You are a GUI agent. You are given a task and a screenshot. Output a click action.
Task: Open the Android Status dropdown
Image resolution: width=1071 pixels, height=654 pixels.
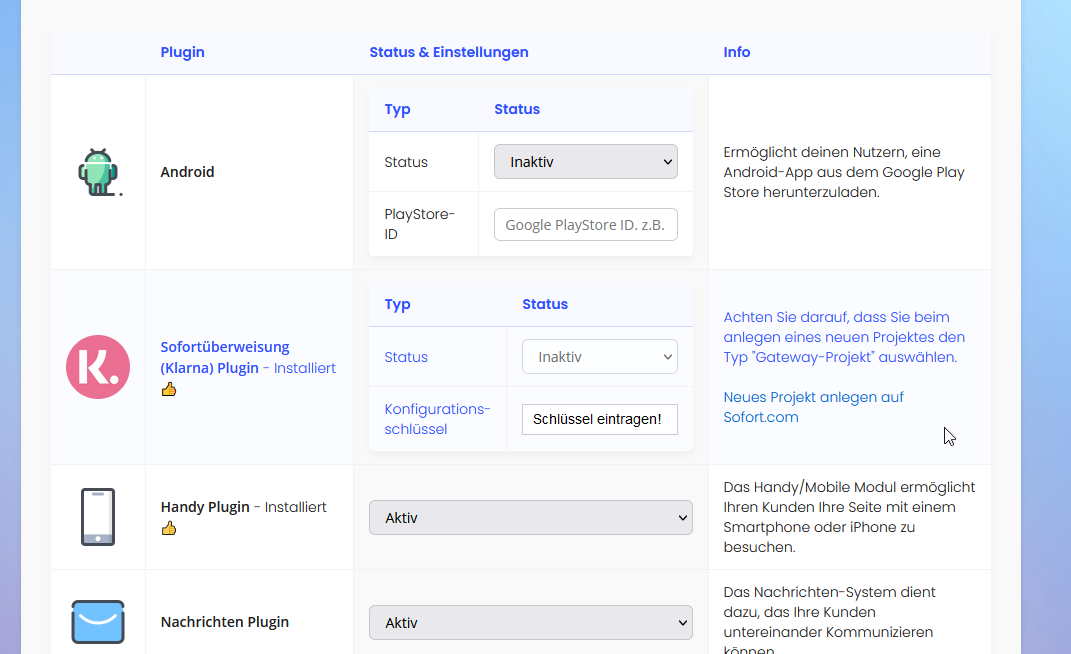pyautogui.click(x=585, y=162)
